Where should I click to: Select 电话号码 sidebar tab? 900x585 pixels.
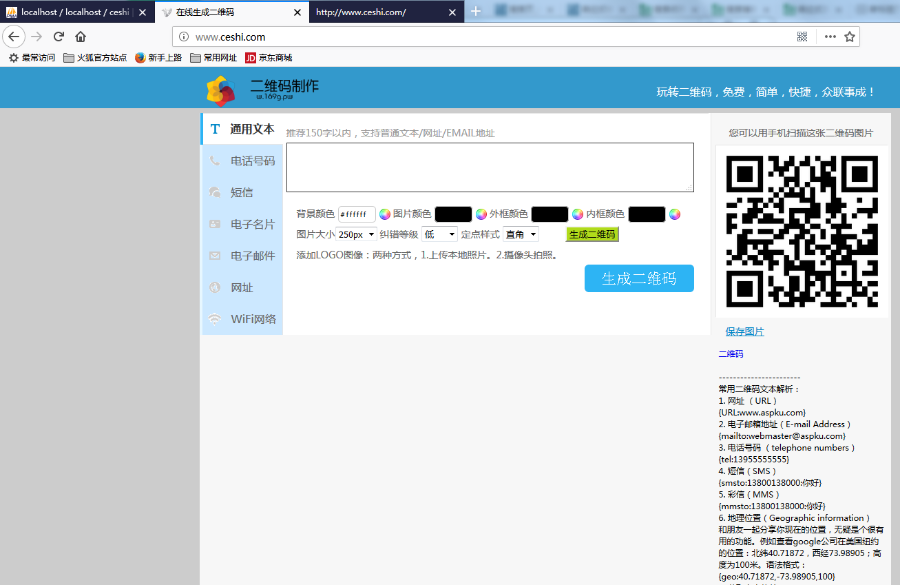pyautogui.click(x=242, y=161)
